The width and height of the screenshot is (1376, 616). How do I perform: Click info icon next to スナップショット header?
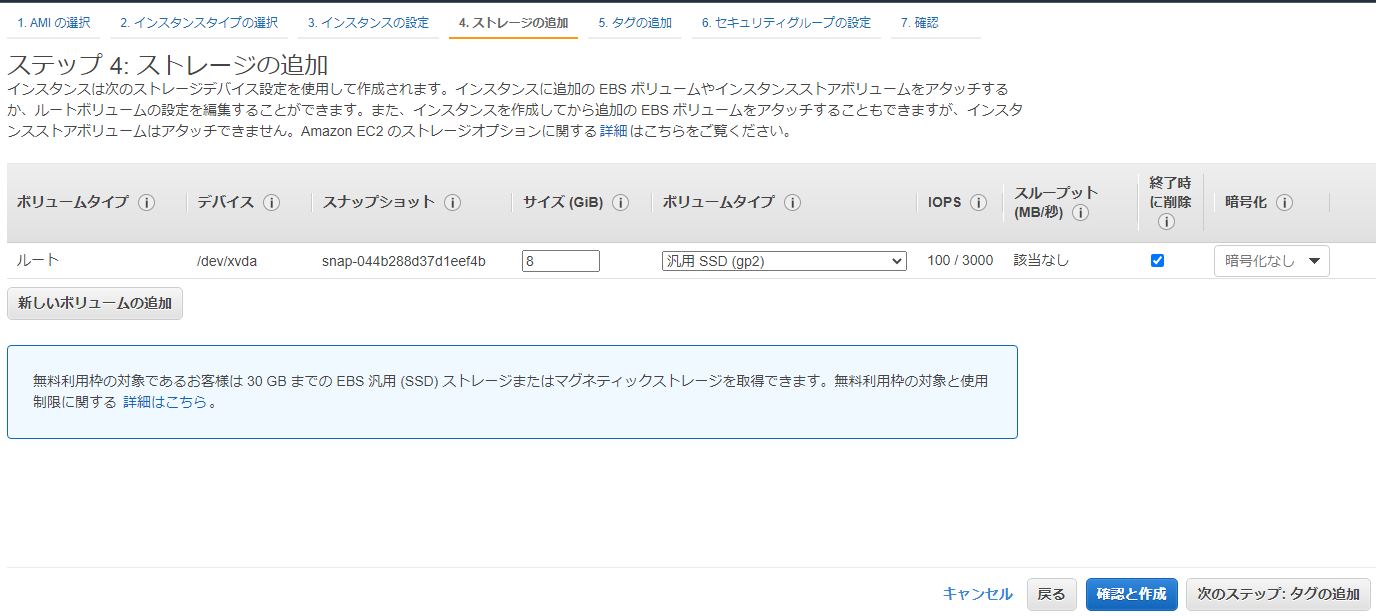coord(452,202)
